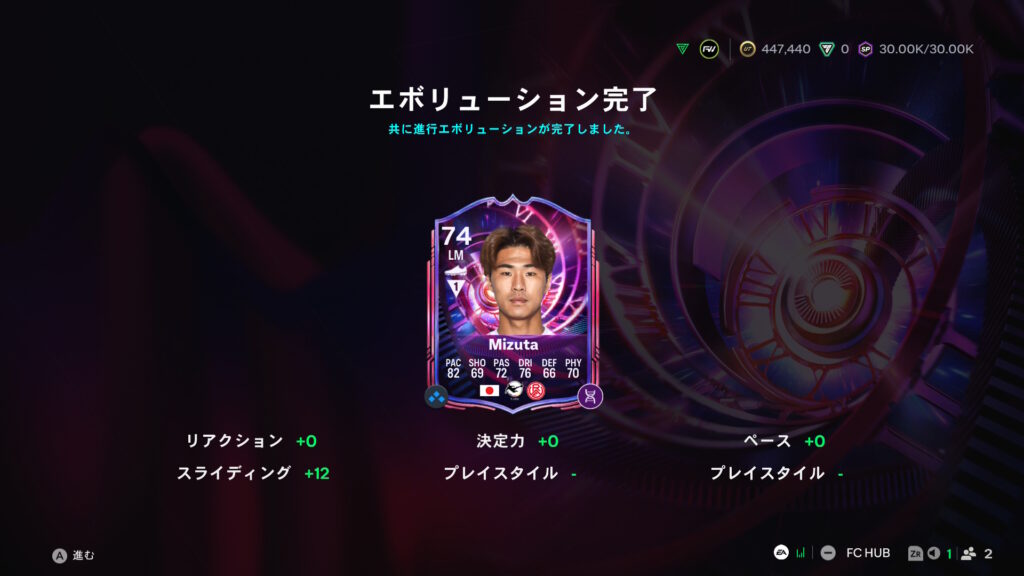
Task: Click the red club crest on card
Action: tap(536, 391)
